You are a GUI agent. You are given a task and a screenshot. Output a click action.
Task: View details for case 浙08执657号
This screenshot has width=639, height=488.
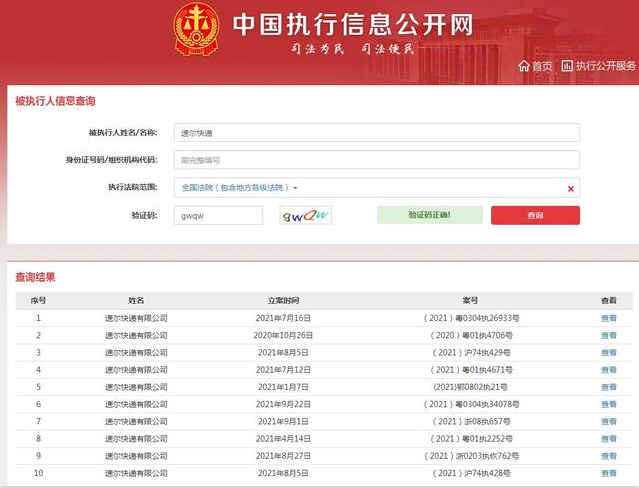click(x=608, y=421)
